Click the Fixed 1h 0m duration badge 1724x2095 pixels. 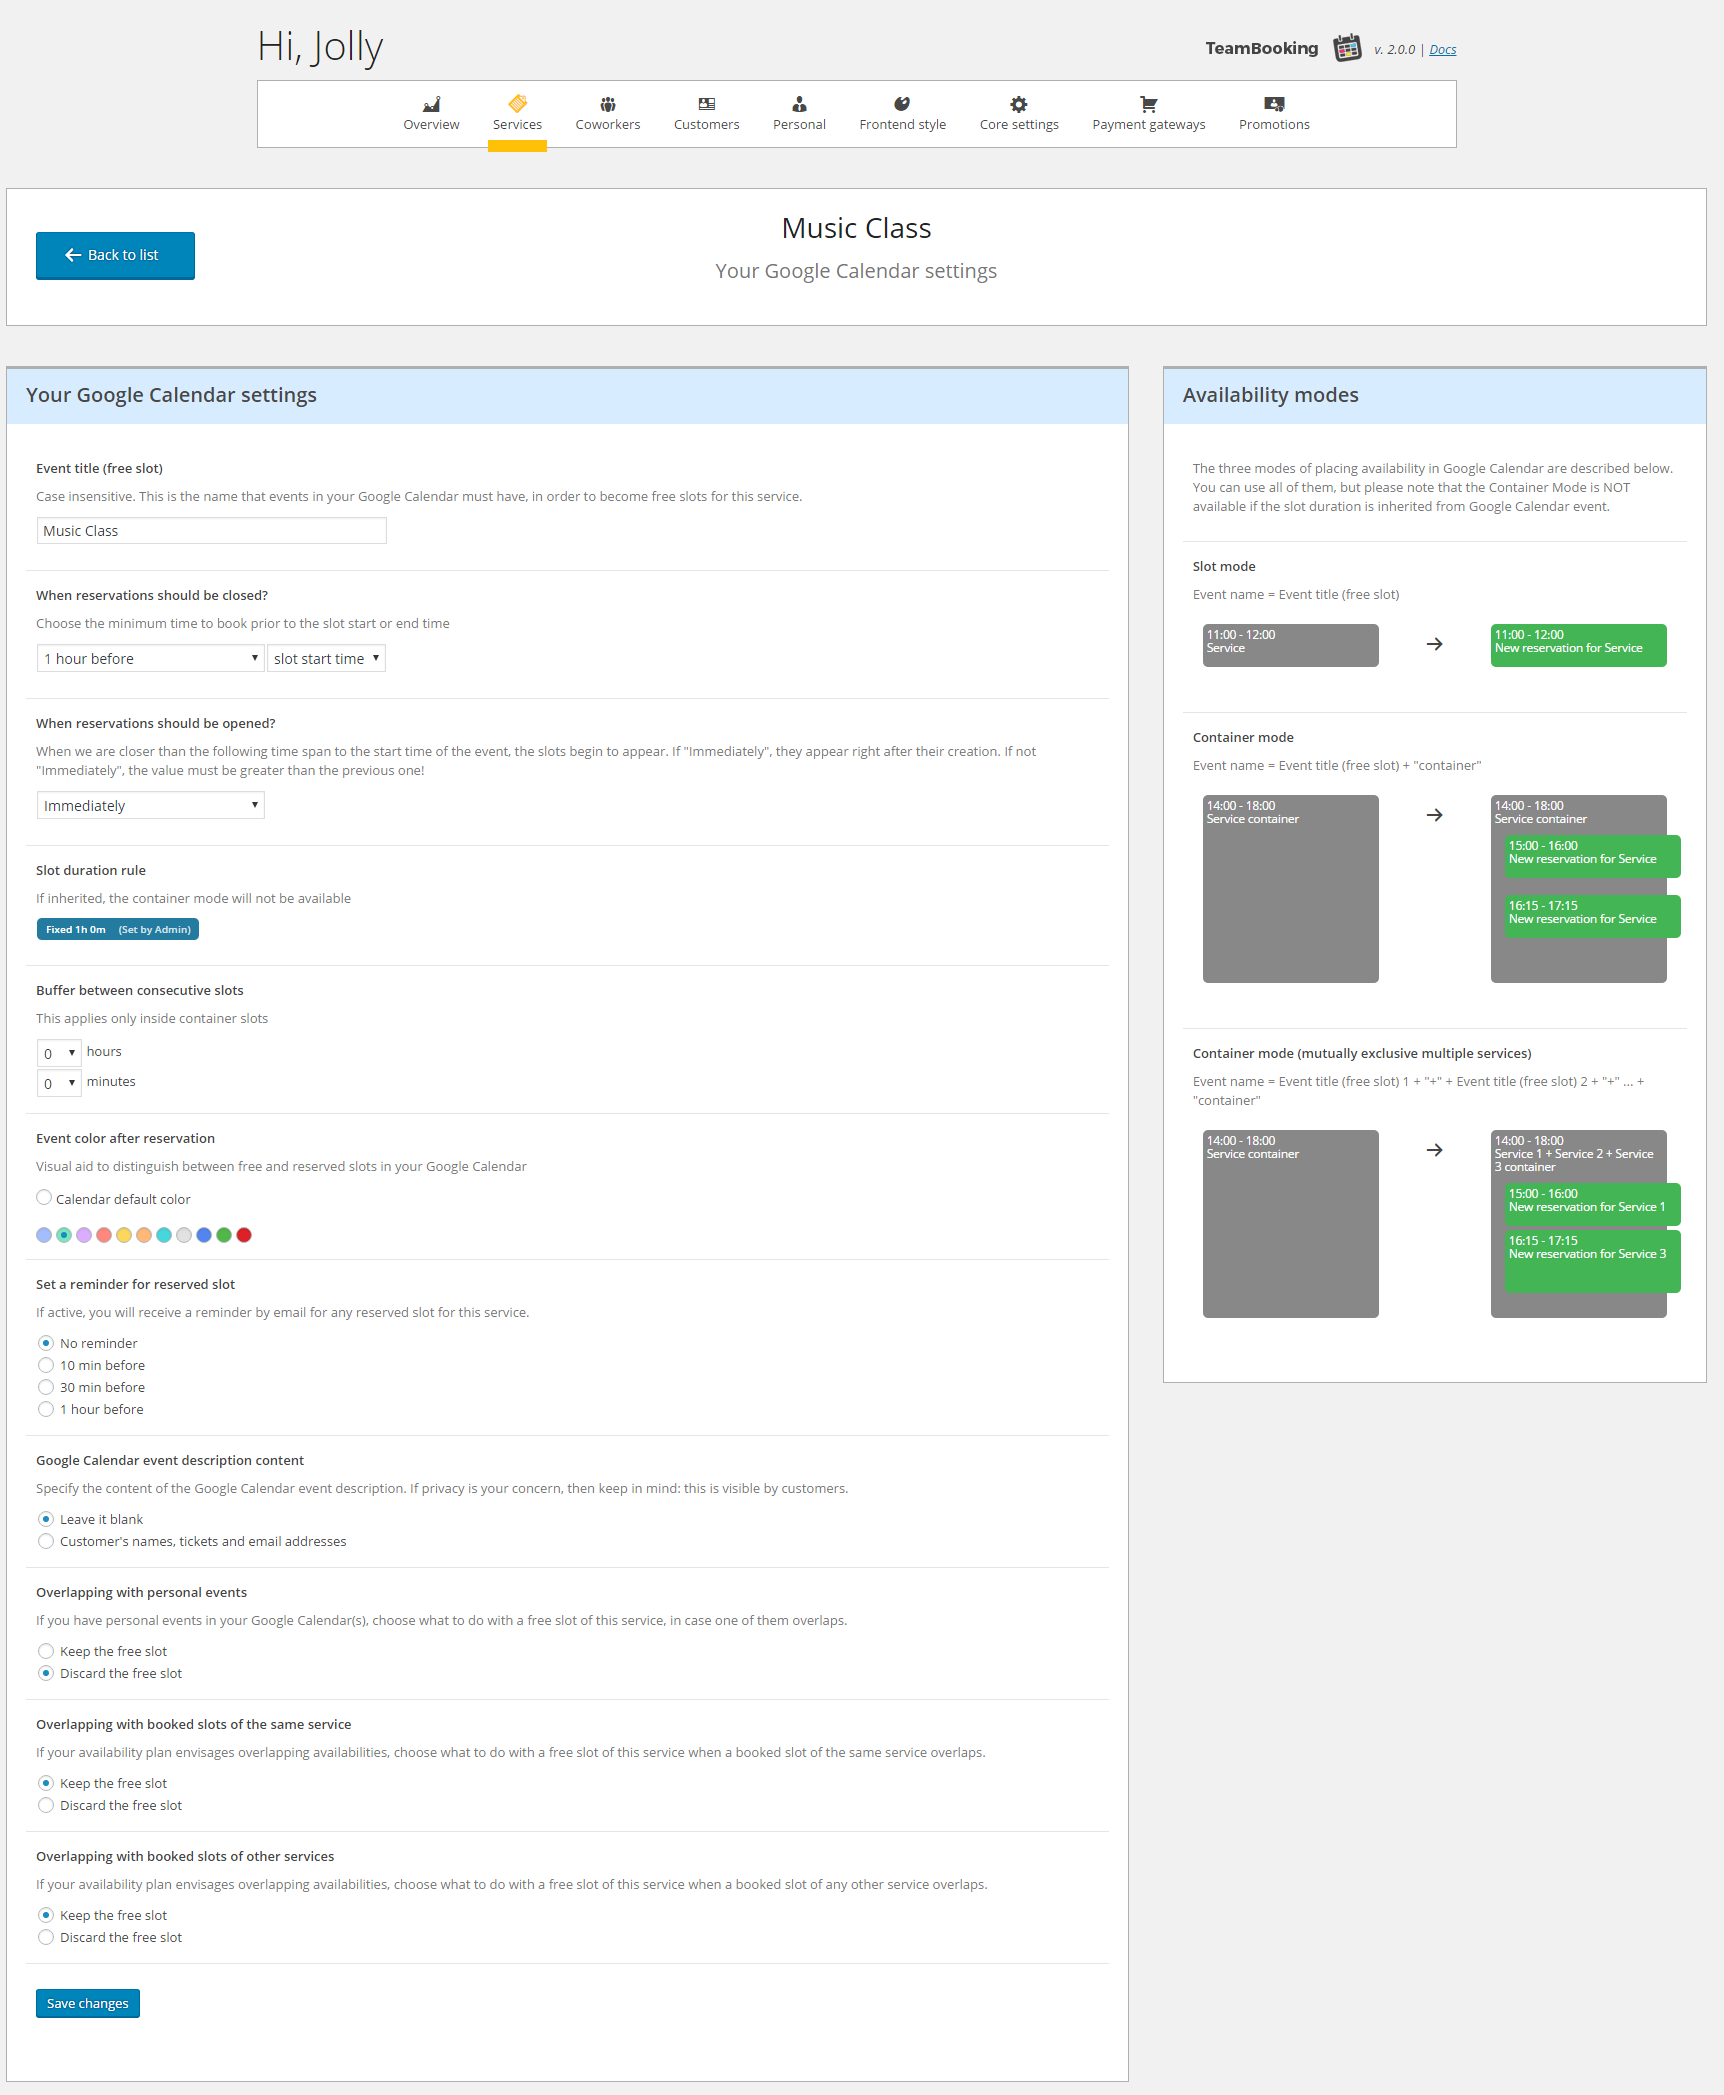118,929
